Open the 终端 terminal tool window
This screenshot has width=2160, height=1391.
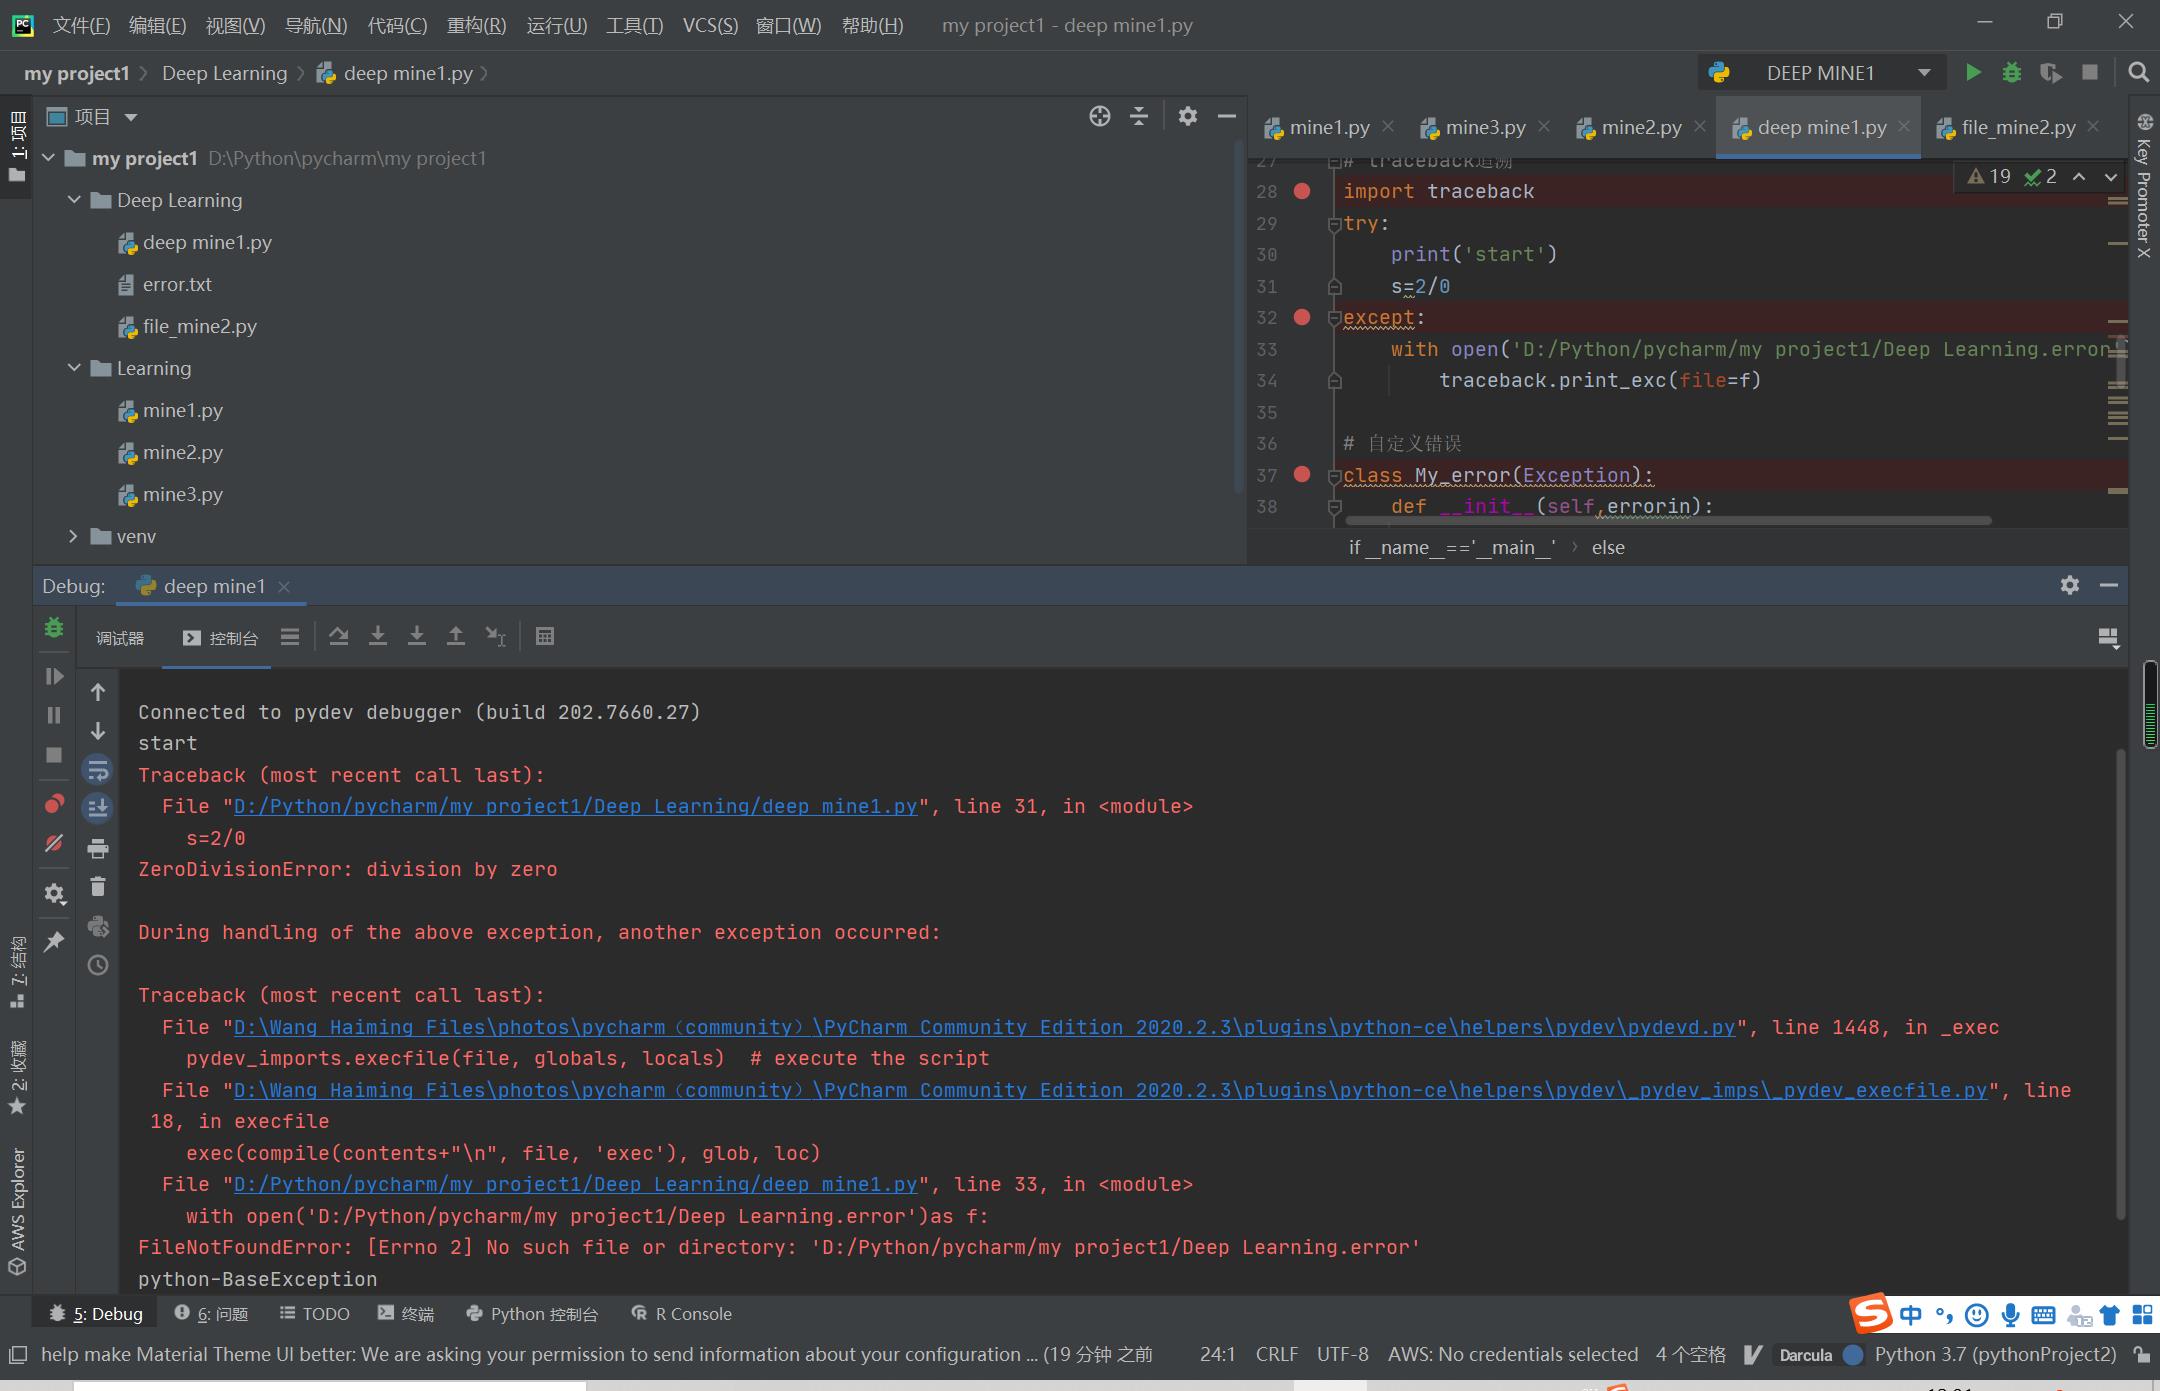(406, 1314)
